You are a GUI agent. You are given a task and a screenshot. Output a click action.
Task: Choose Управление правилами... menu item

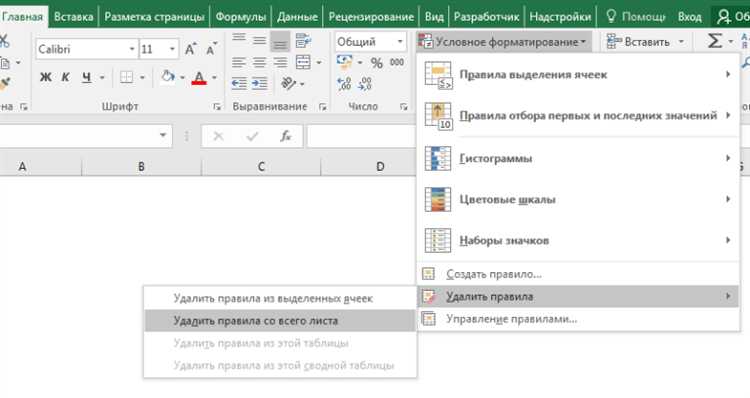click(x=578, y=319)
